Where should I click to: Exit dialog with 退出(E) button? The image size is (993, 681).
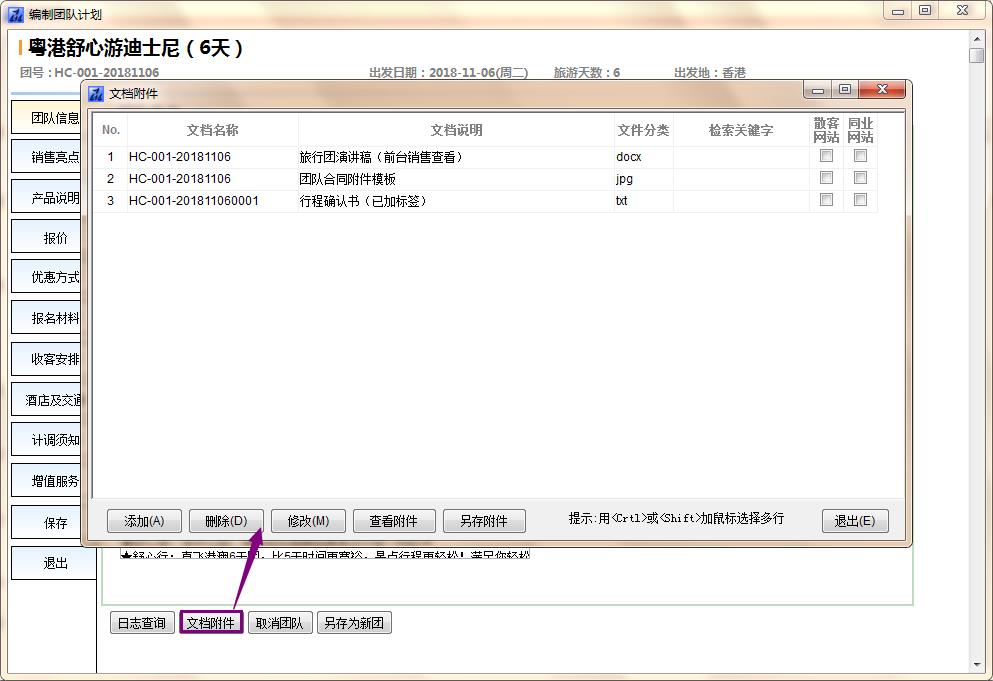855,521
